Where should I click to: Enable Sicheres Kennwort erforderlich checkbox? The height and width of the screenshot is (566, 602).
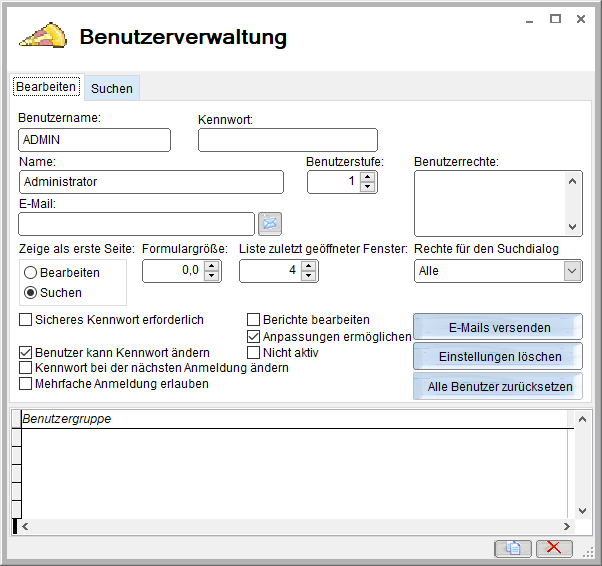[25, 319]
